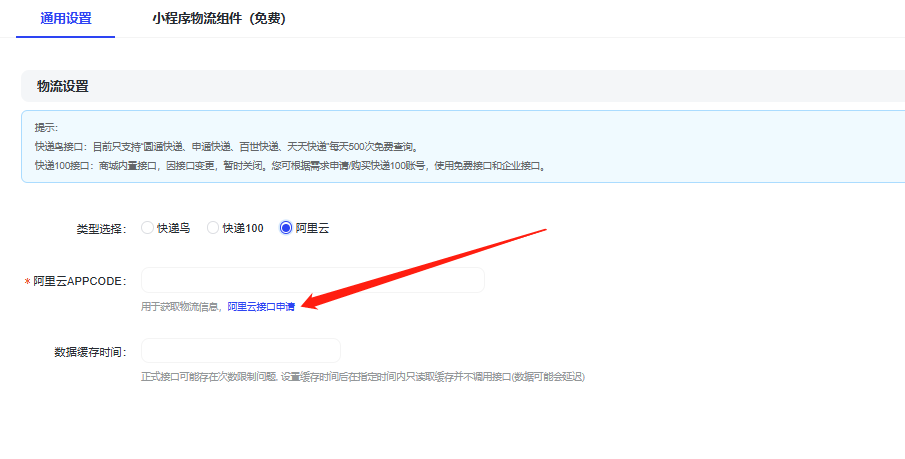905x459 pixels.
Task: Click the 阿里云APPCODE input field
Action: tap(312, 280)
